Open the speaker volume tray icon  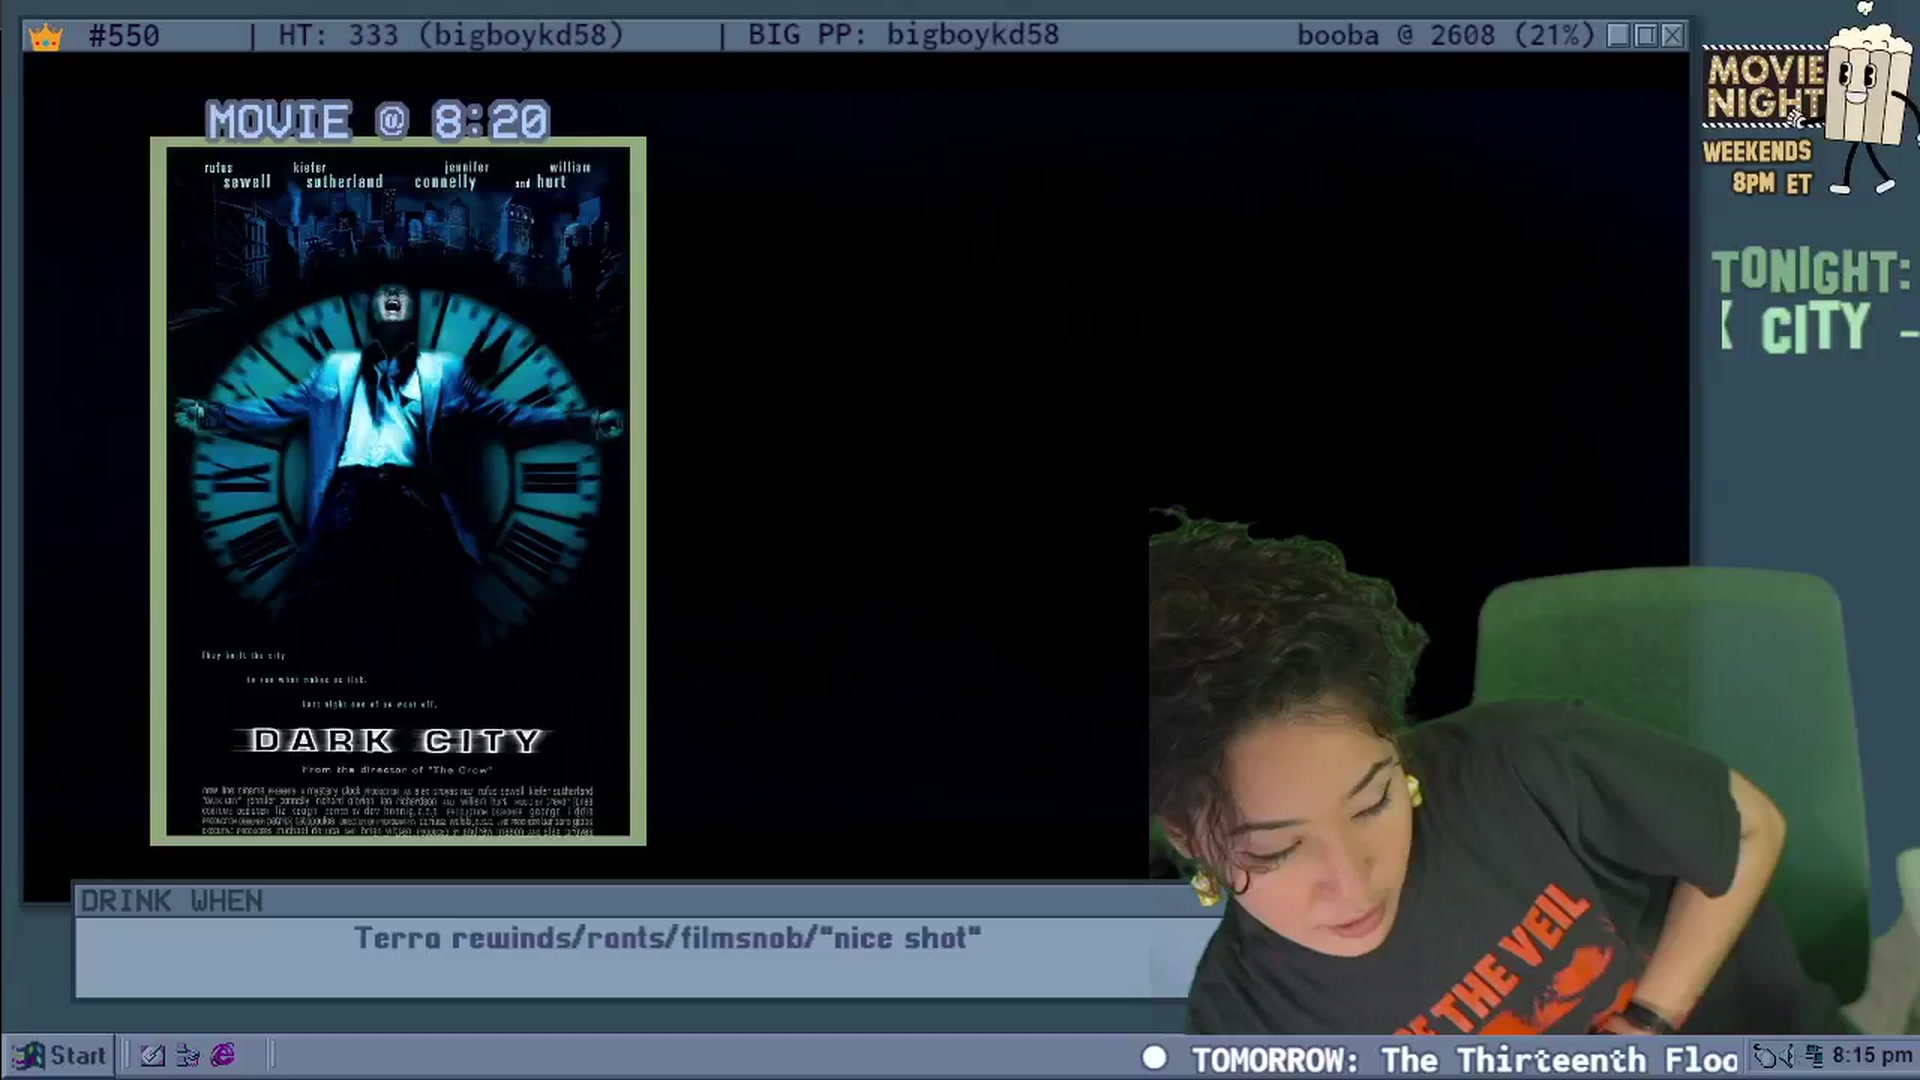[1787, 1056]
